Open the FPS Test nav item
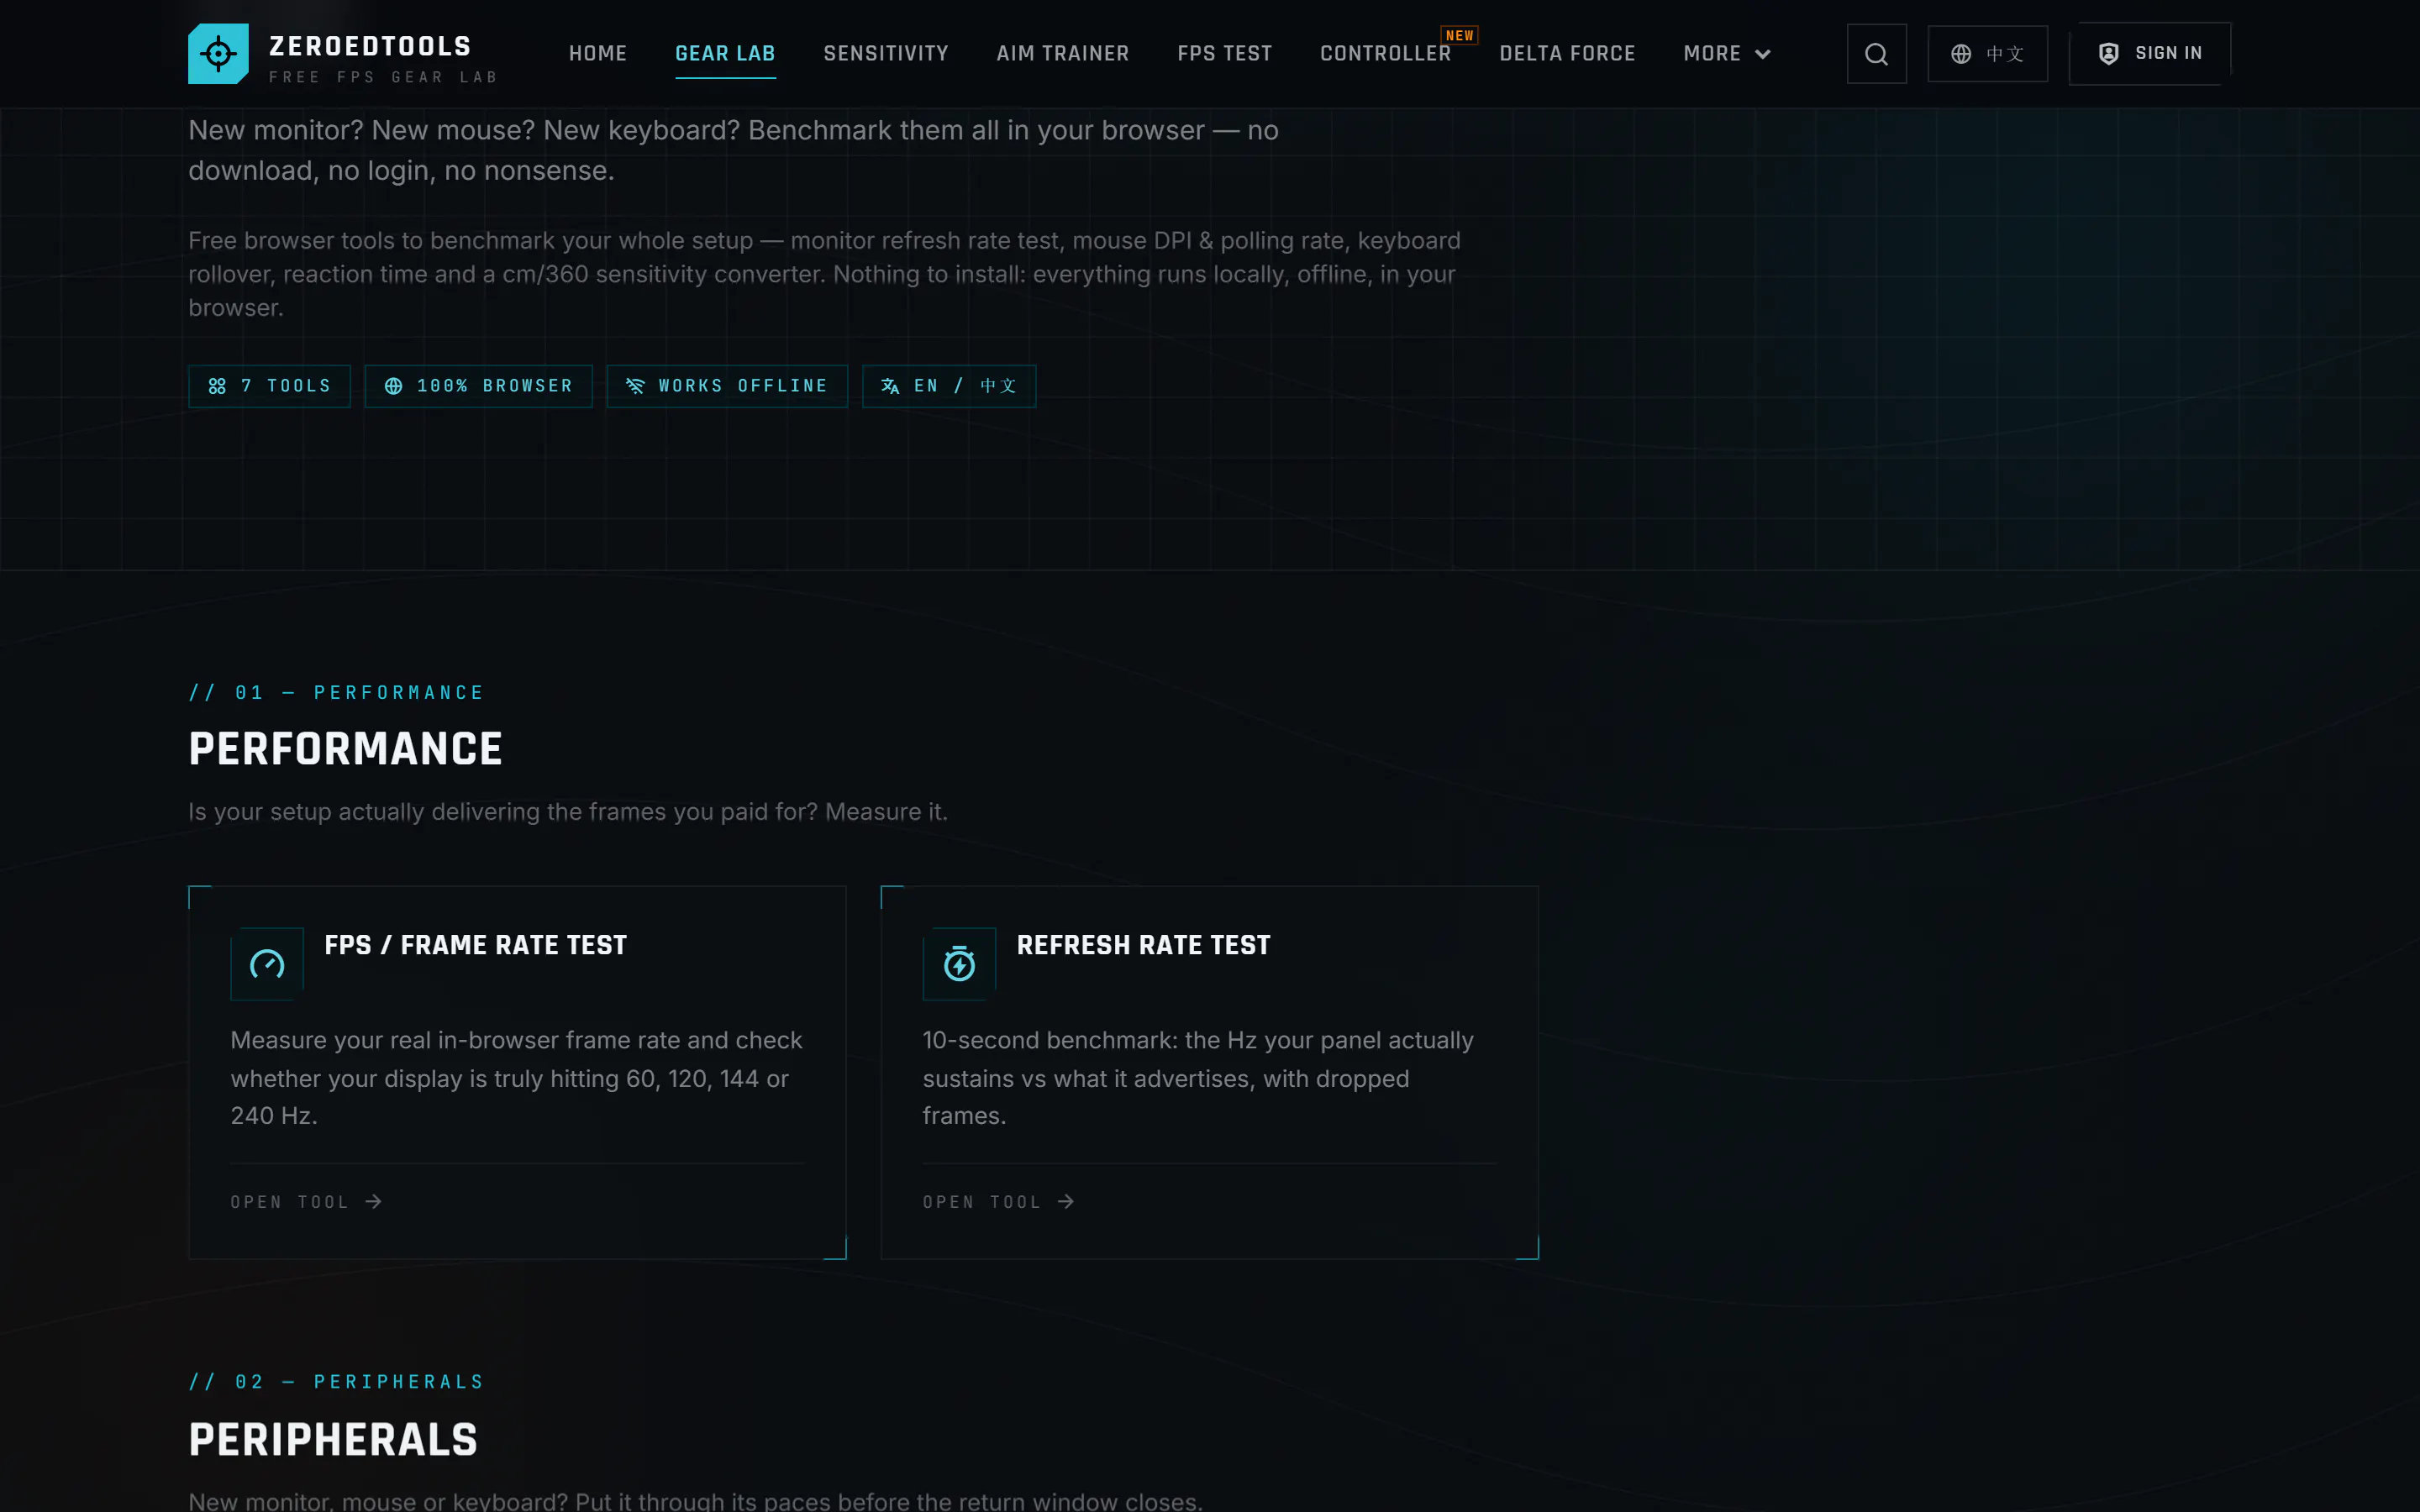Image resolution: width=2420 pixels, height=1512 pixels. (x=1224, y=54)
